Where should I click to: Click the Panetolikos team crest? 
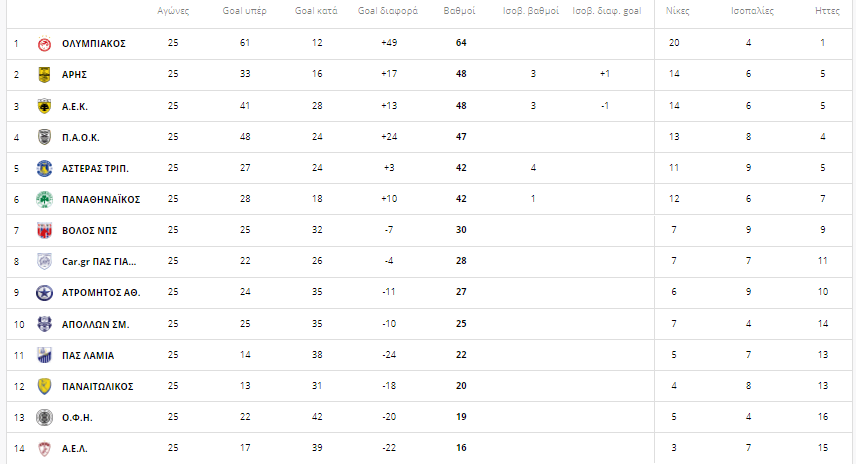click(x=44, y=386)
